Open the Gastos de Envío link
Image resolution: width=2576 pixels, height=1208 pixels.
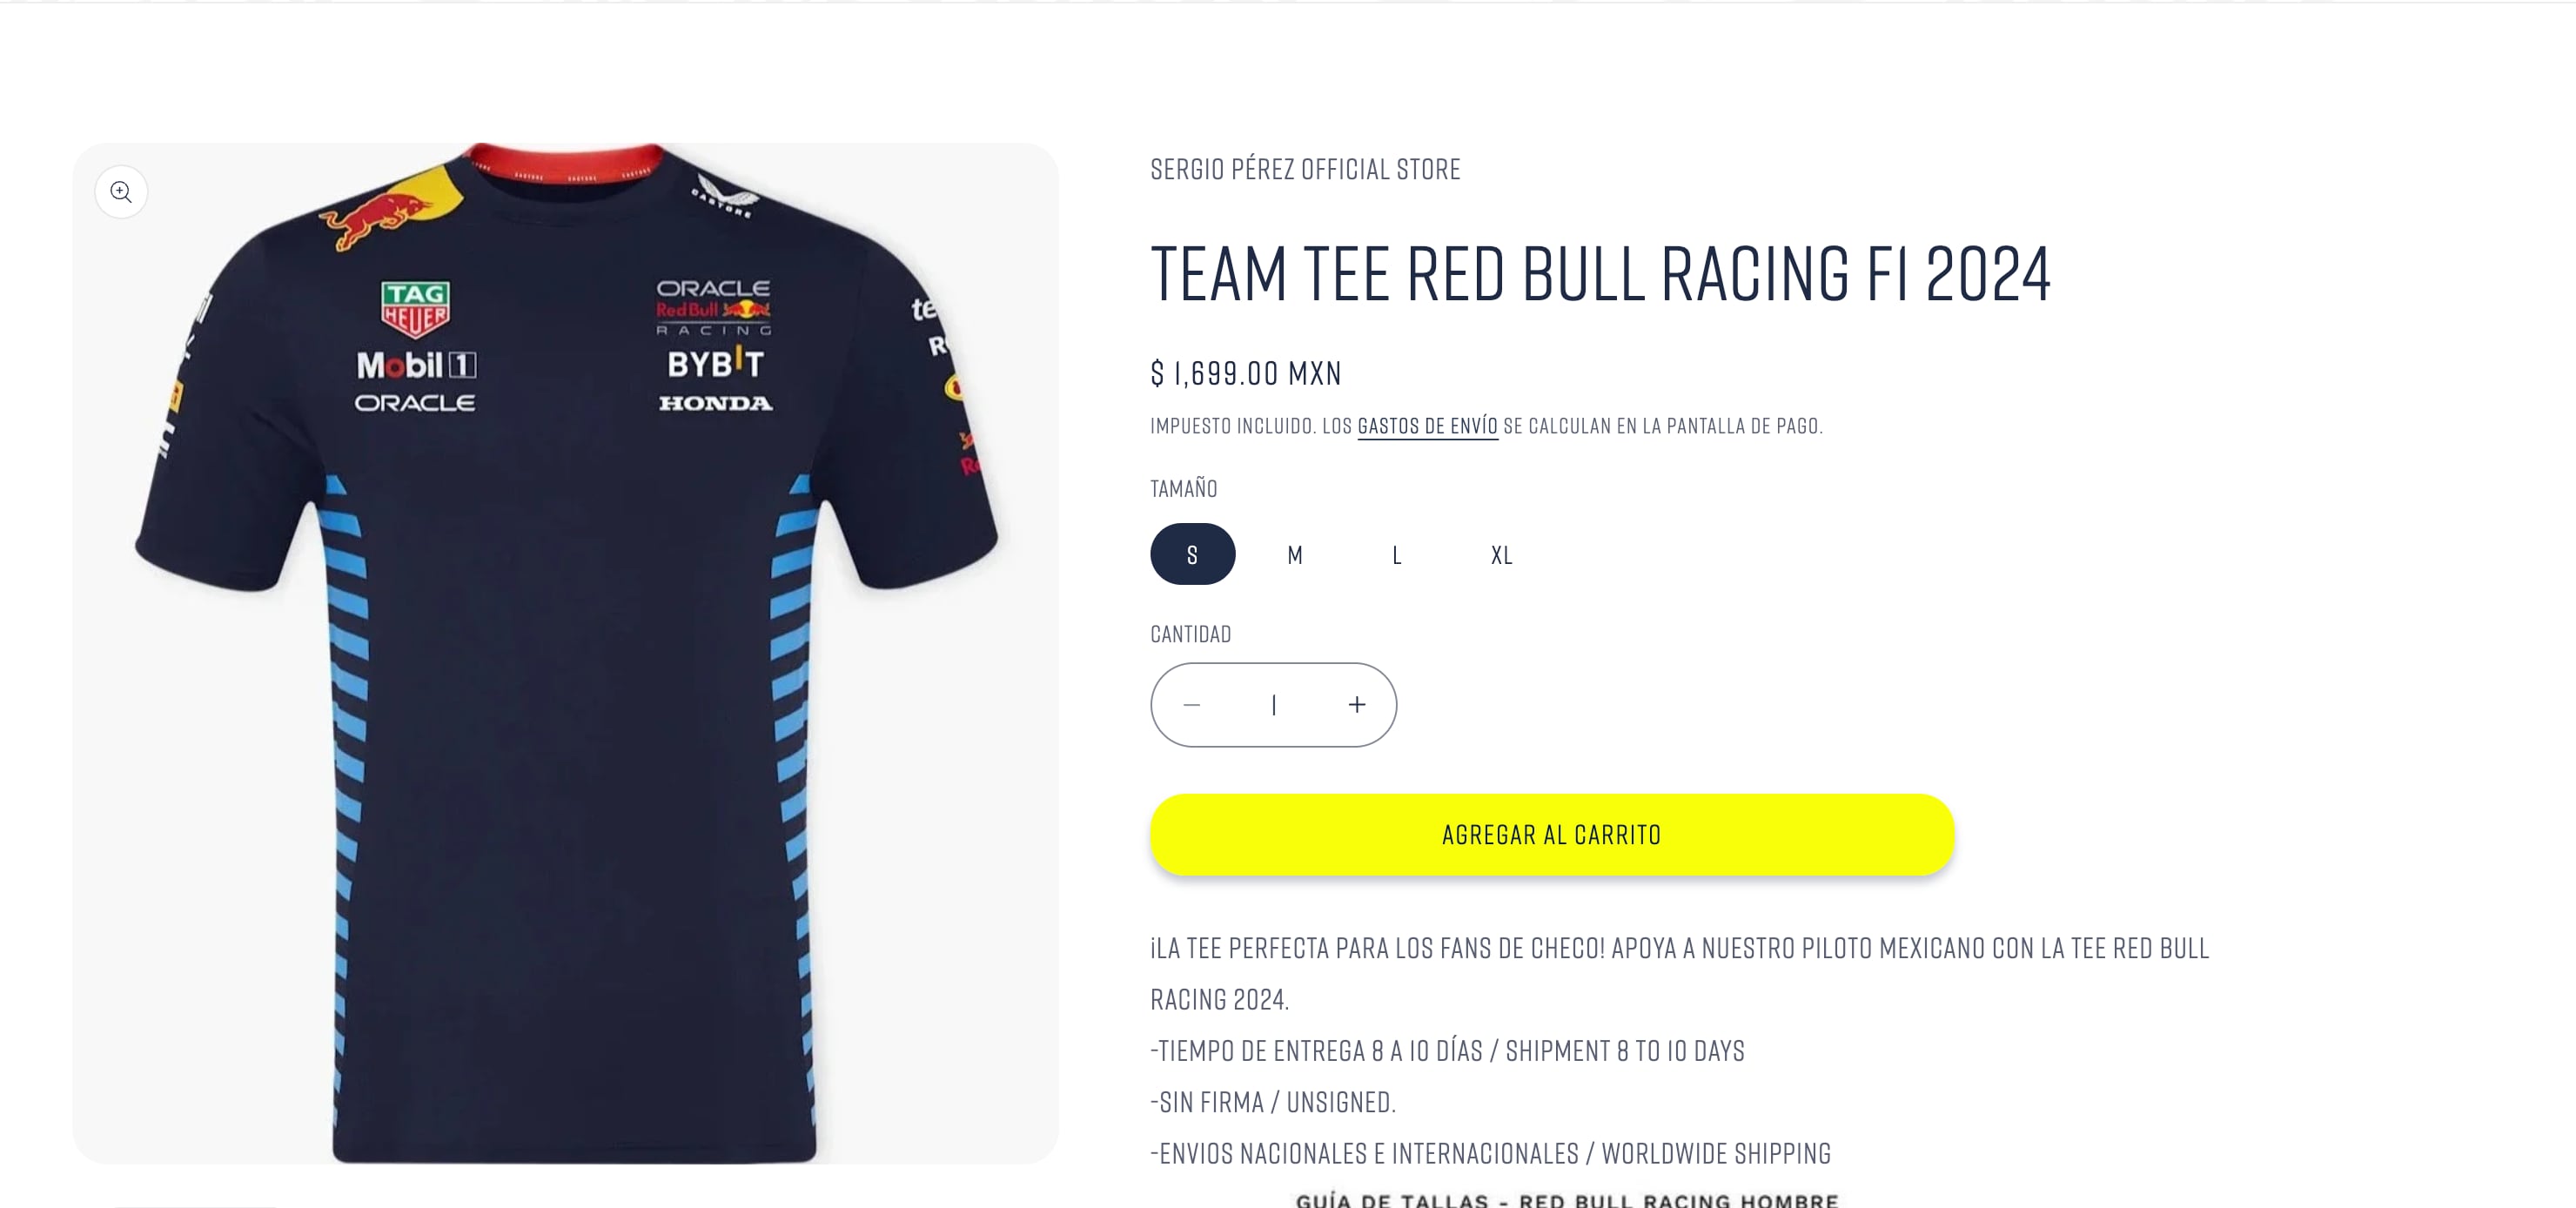tap(1427, 426)
